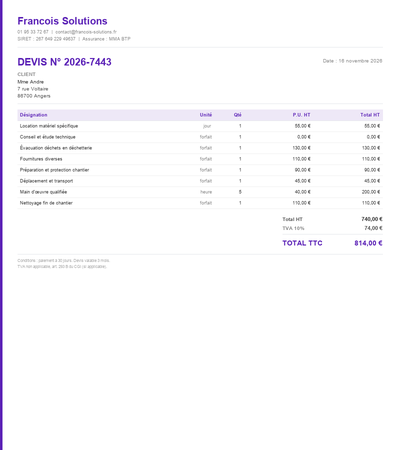
Task: Select 'Location matériel spécifique' row label
Action: pyautogui.click(x=49, y=126)
